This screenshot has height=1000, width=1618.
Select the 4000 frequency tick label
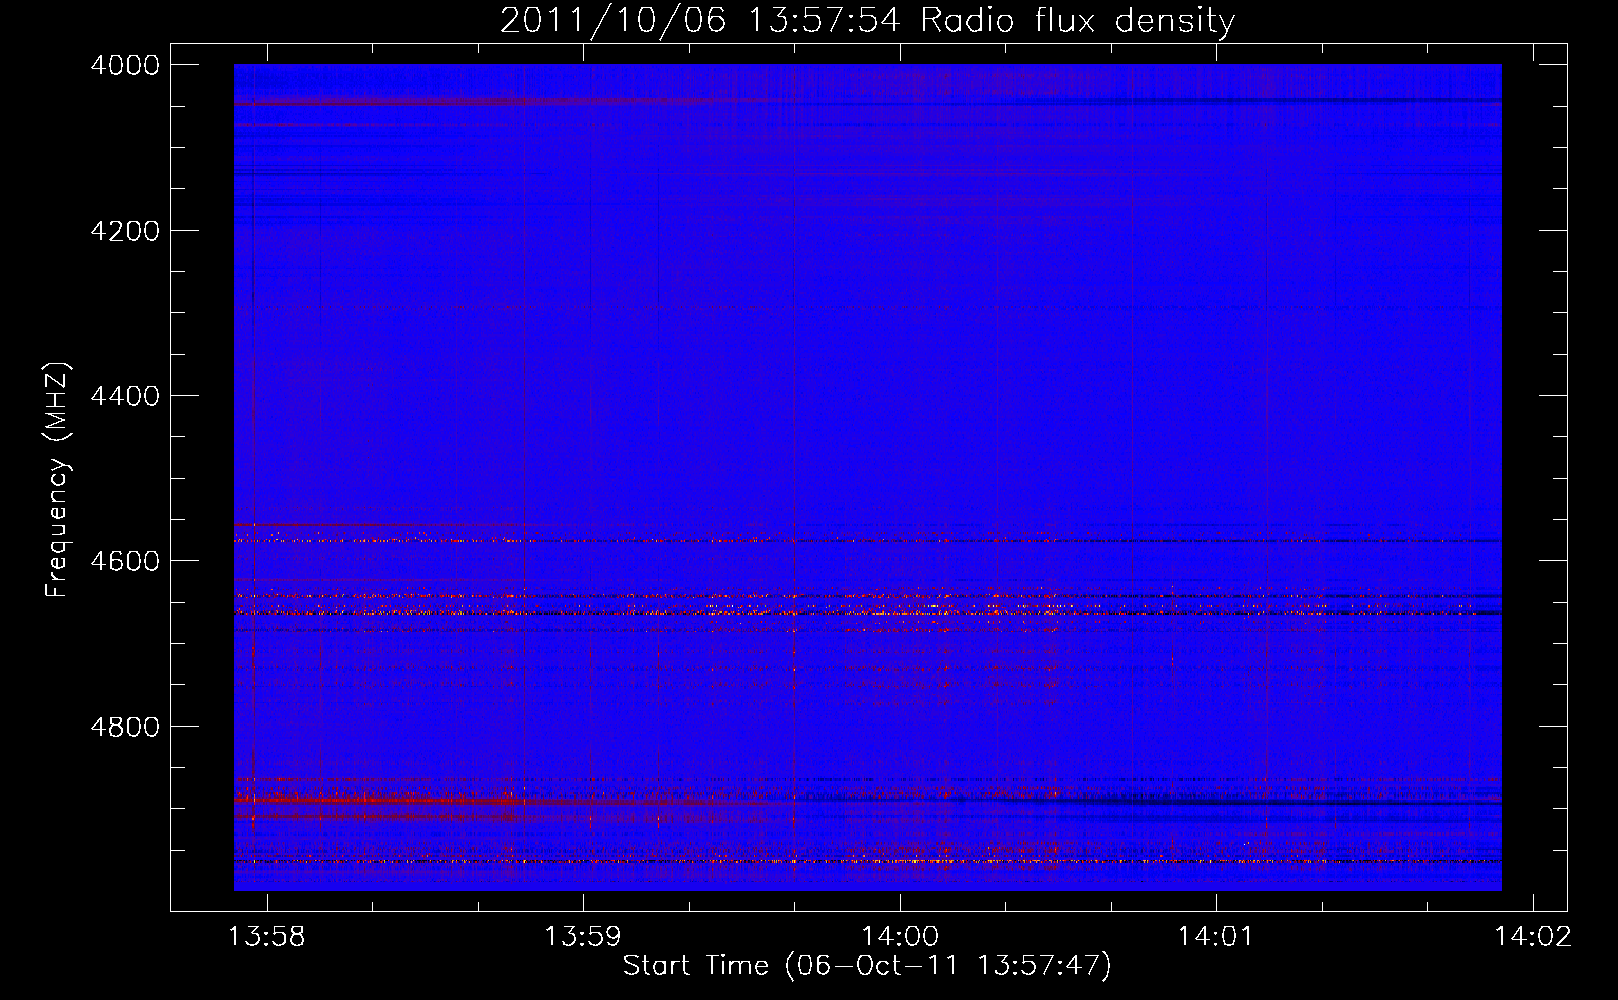tap(125, 65)
